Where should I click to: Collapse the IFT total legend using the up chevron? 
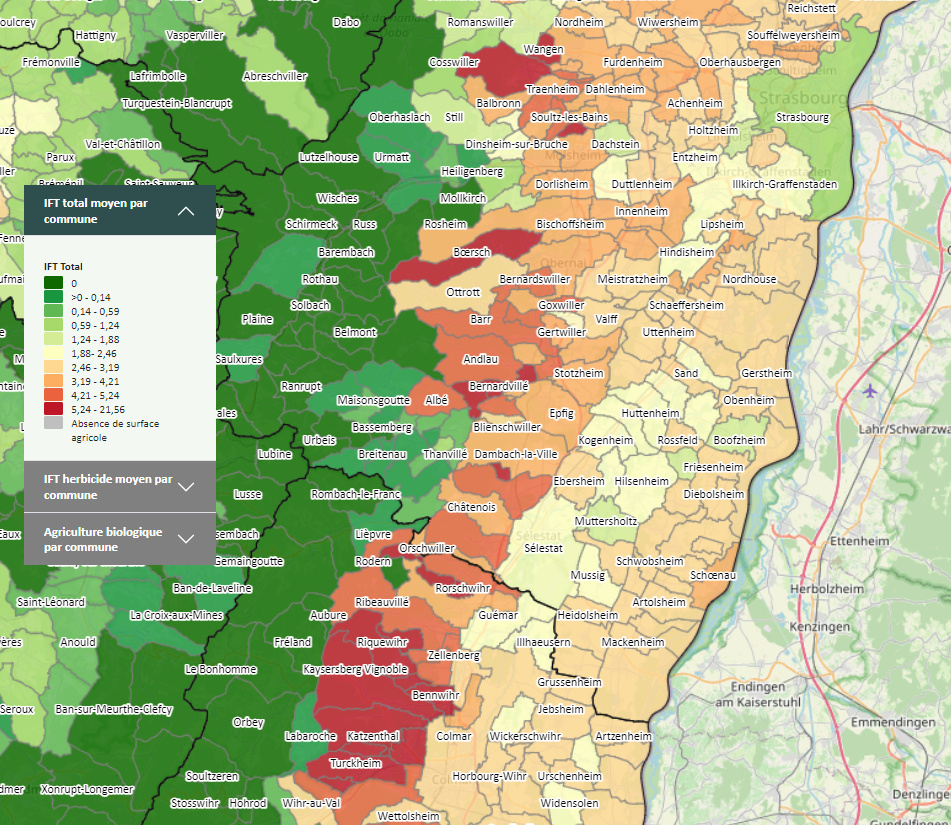pyautogui.click(x=186, y=211)
